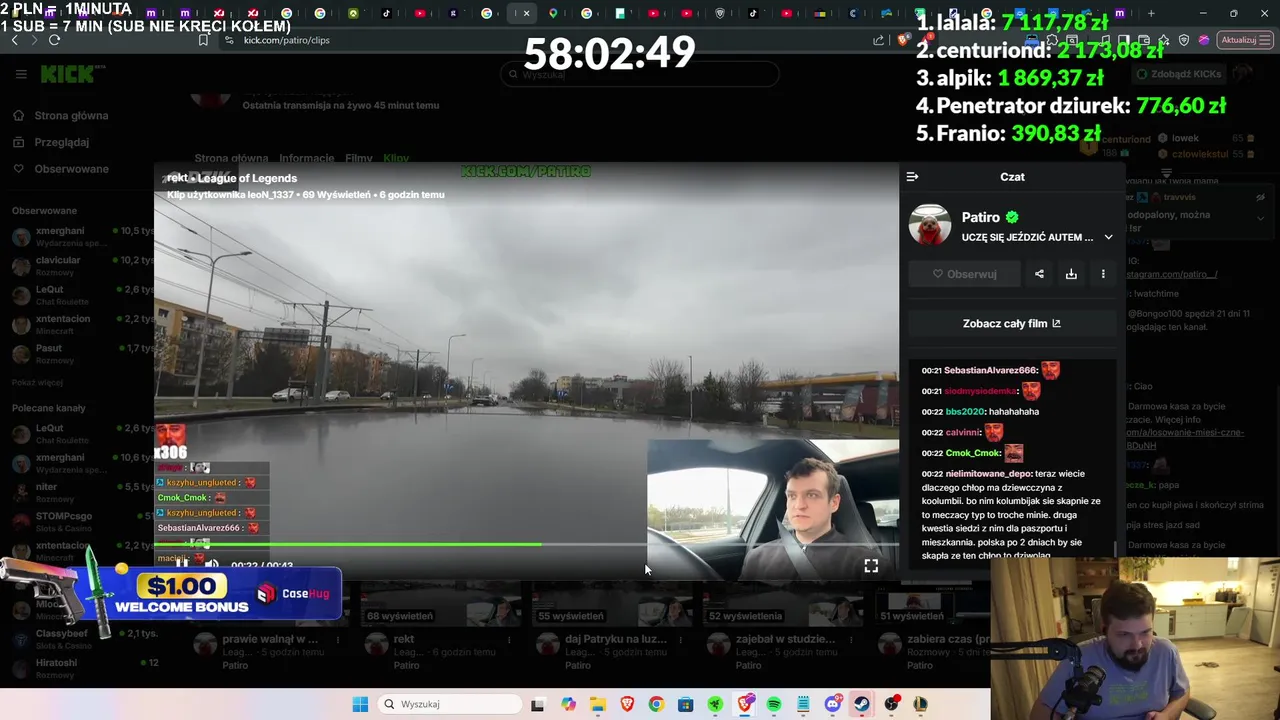Mute the clip volume speaker icon
This screenshot has height=720, width=1280.
[x=211, y=565]
